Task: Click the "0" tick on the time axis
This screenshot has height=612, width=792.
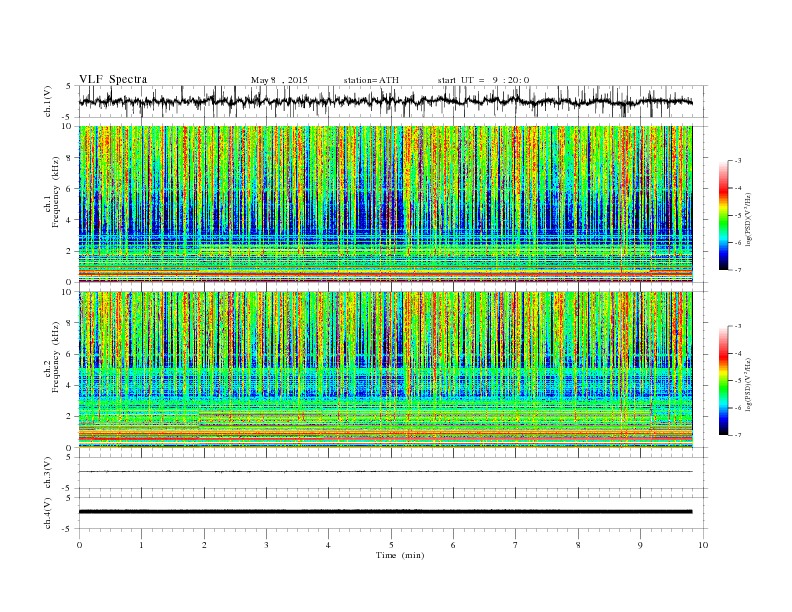Action: click(79, 545)
